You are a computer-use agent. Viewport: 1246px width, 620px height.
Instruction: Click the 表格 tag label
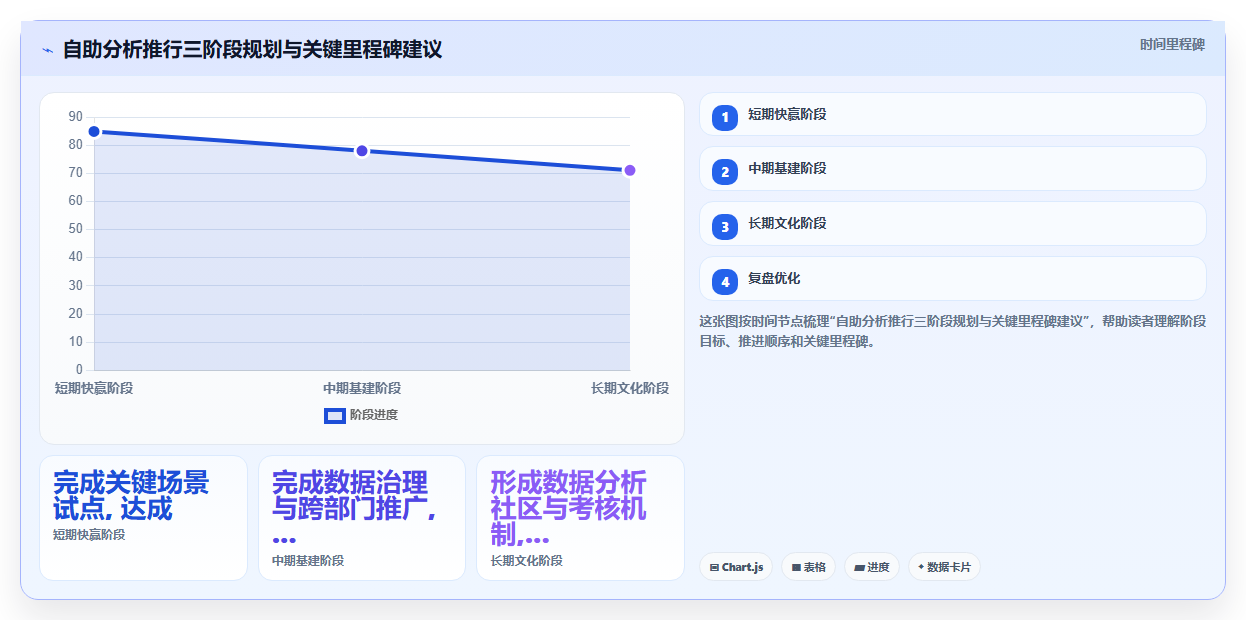815,567
